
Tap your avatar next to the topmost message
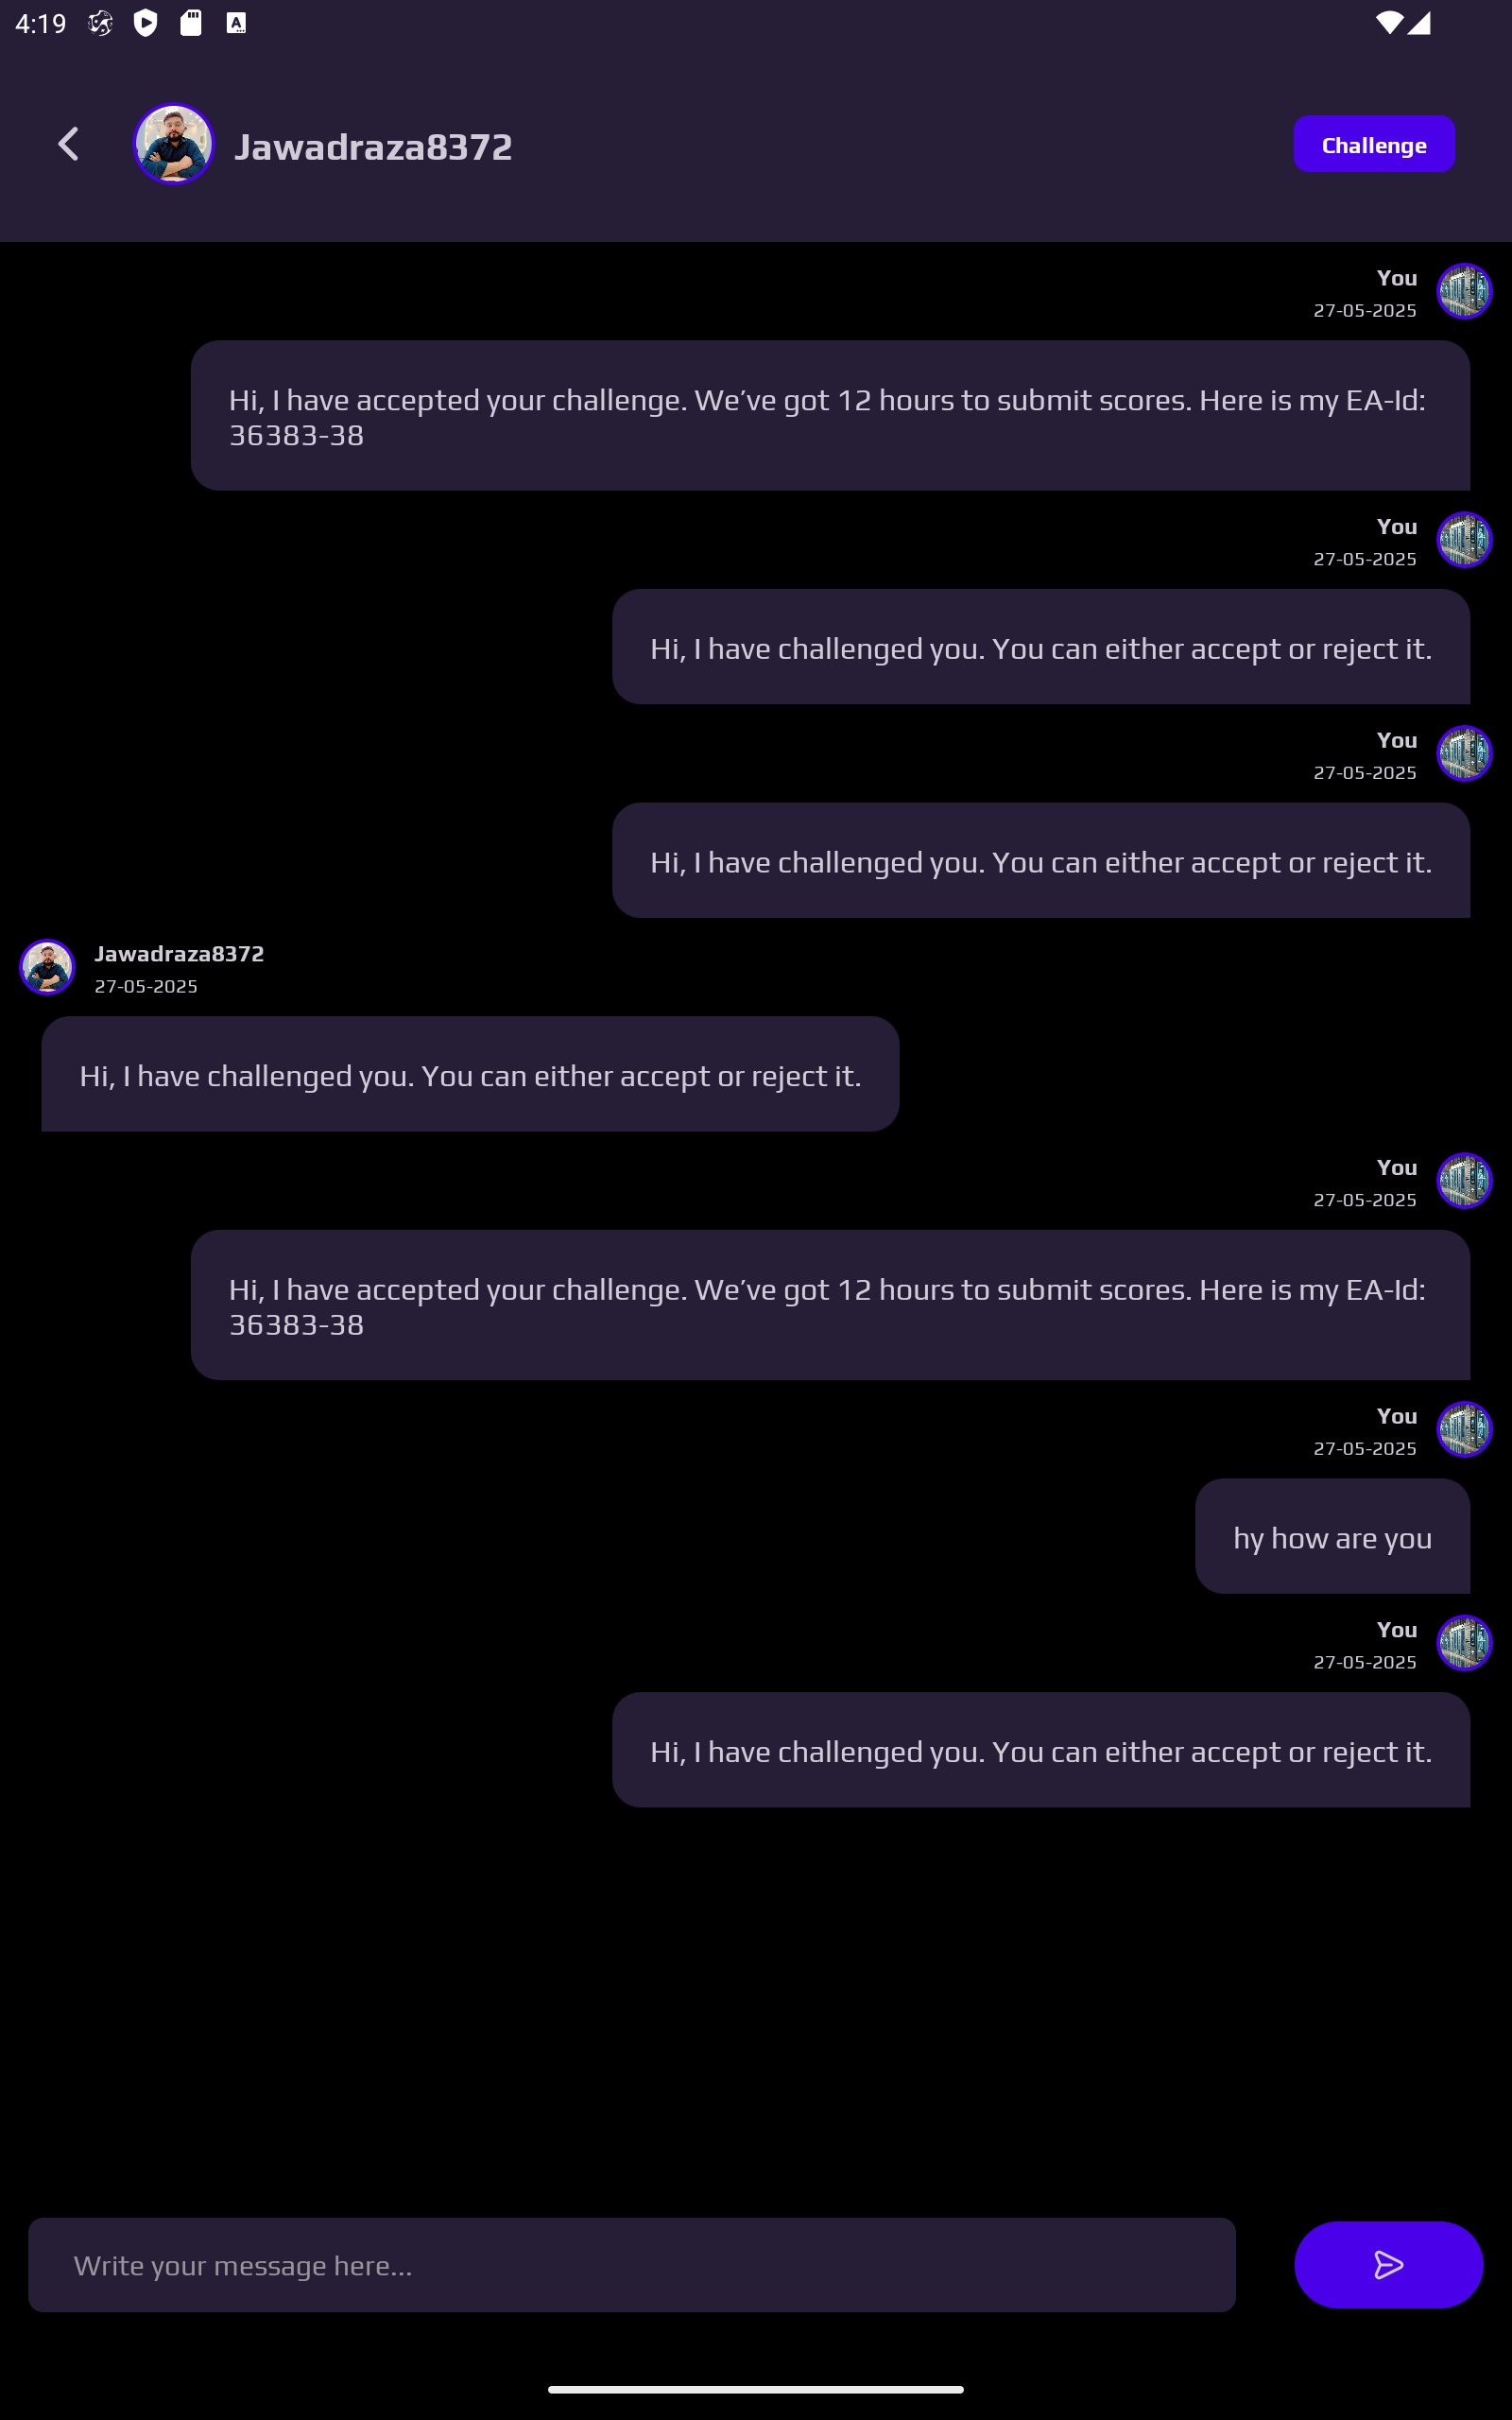pyautogui.click(x=1464, y=291)
